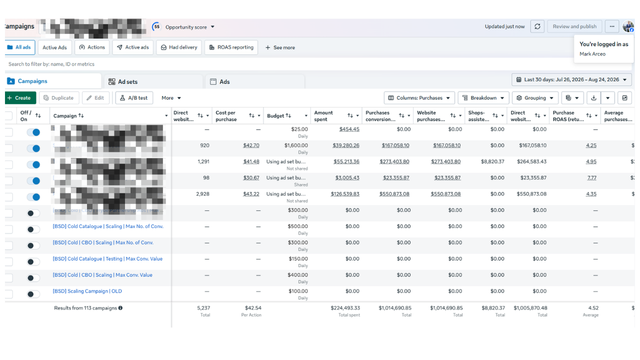Switch to the Ads tab
Screen dimensions: 640x360
255,82
